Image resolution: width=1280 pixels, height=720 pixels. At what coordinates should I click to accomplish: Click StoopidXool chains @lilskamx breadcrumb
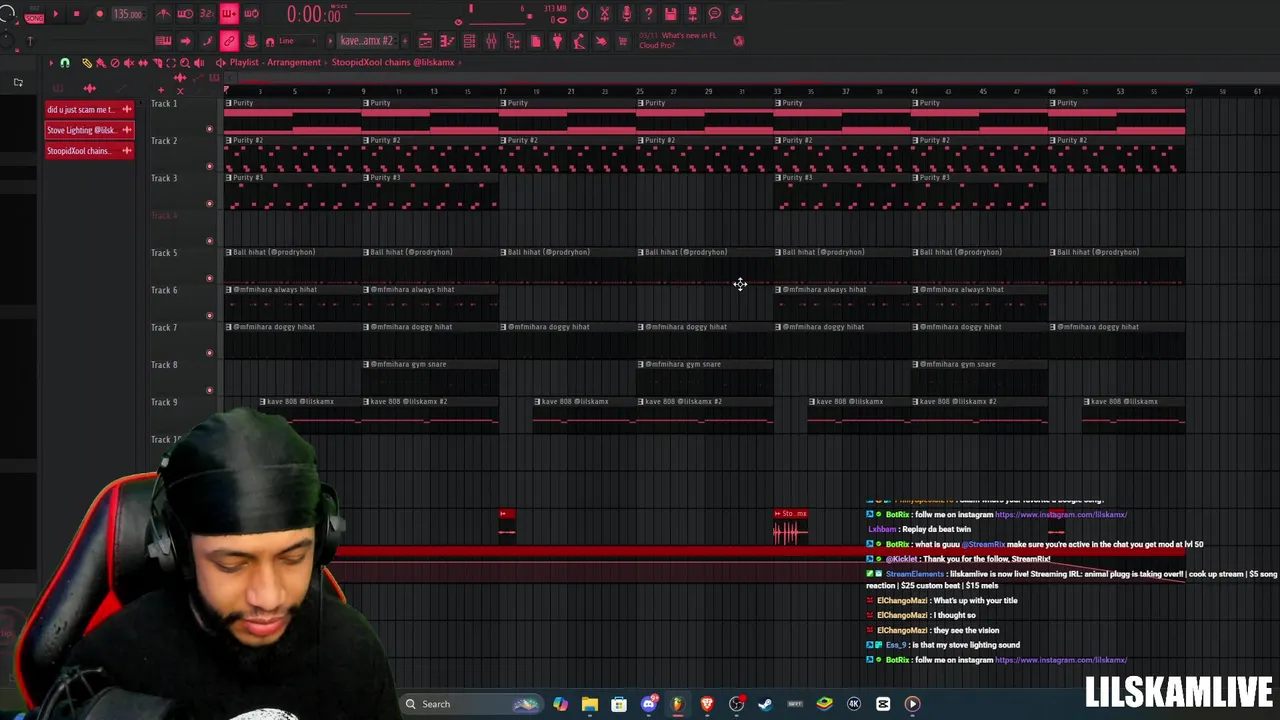(393, 62)
